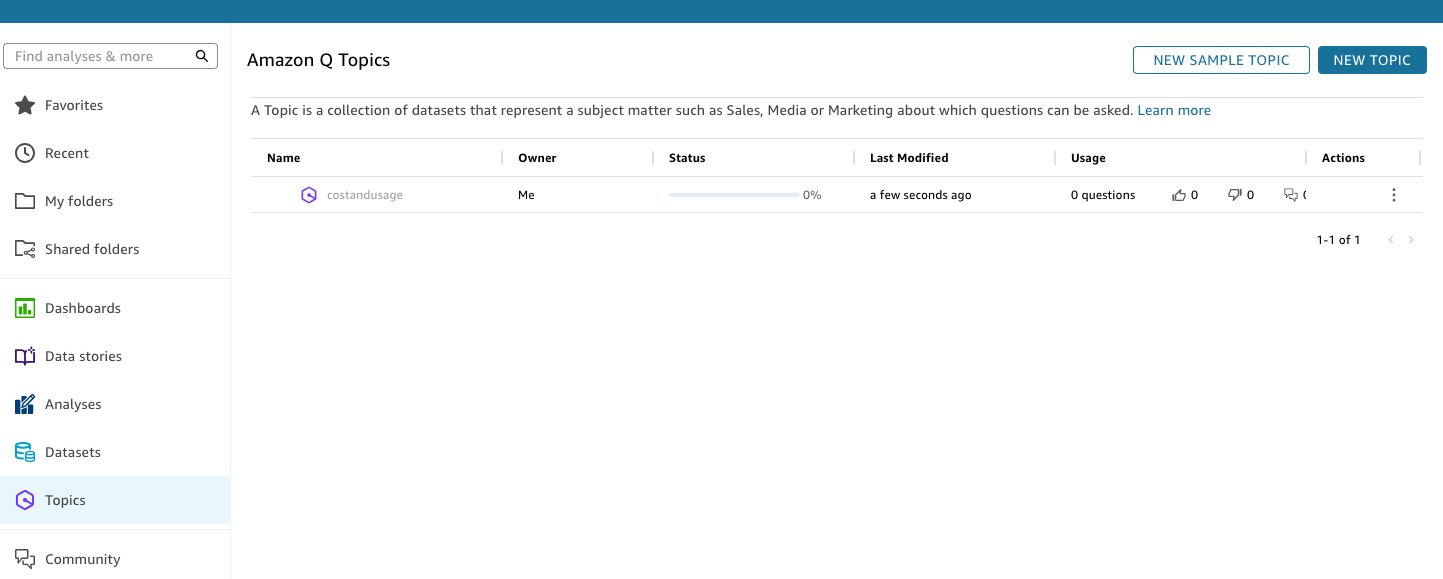The width and height of the screenshot is (1443, 579).
Task: Click the NEW SAMPLE TOPIC button
Action: click(x=1221, y=60)
